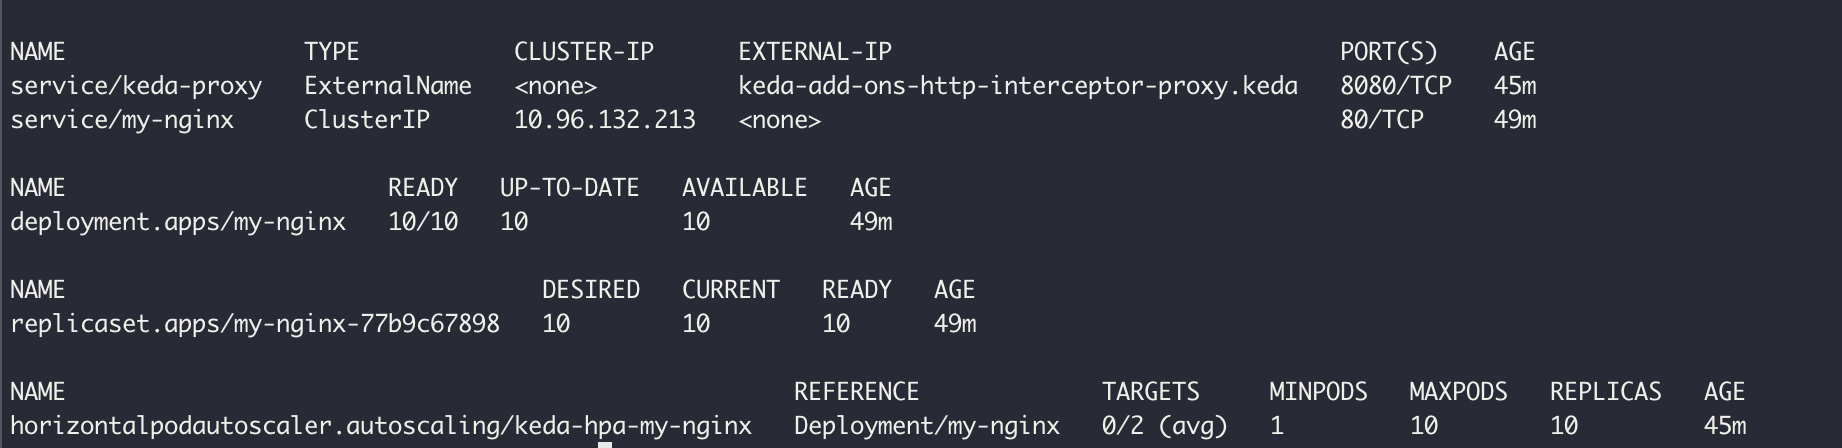Click the MINPODS column header

1318,392
